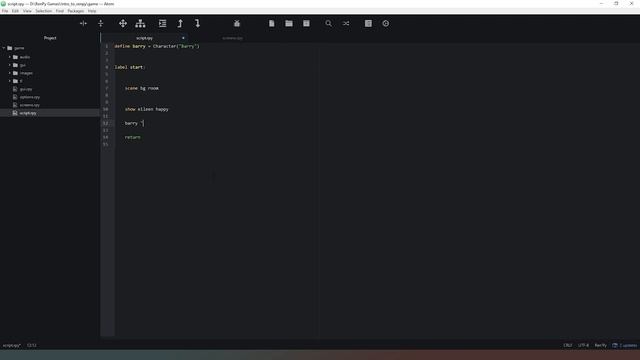Click Ren'Py grammar selector in status bar
This screenshot has height=360, width=640.
pyautogui.click(x=600, y=345)
